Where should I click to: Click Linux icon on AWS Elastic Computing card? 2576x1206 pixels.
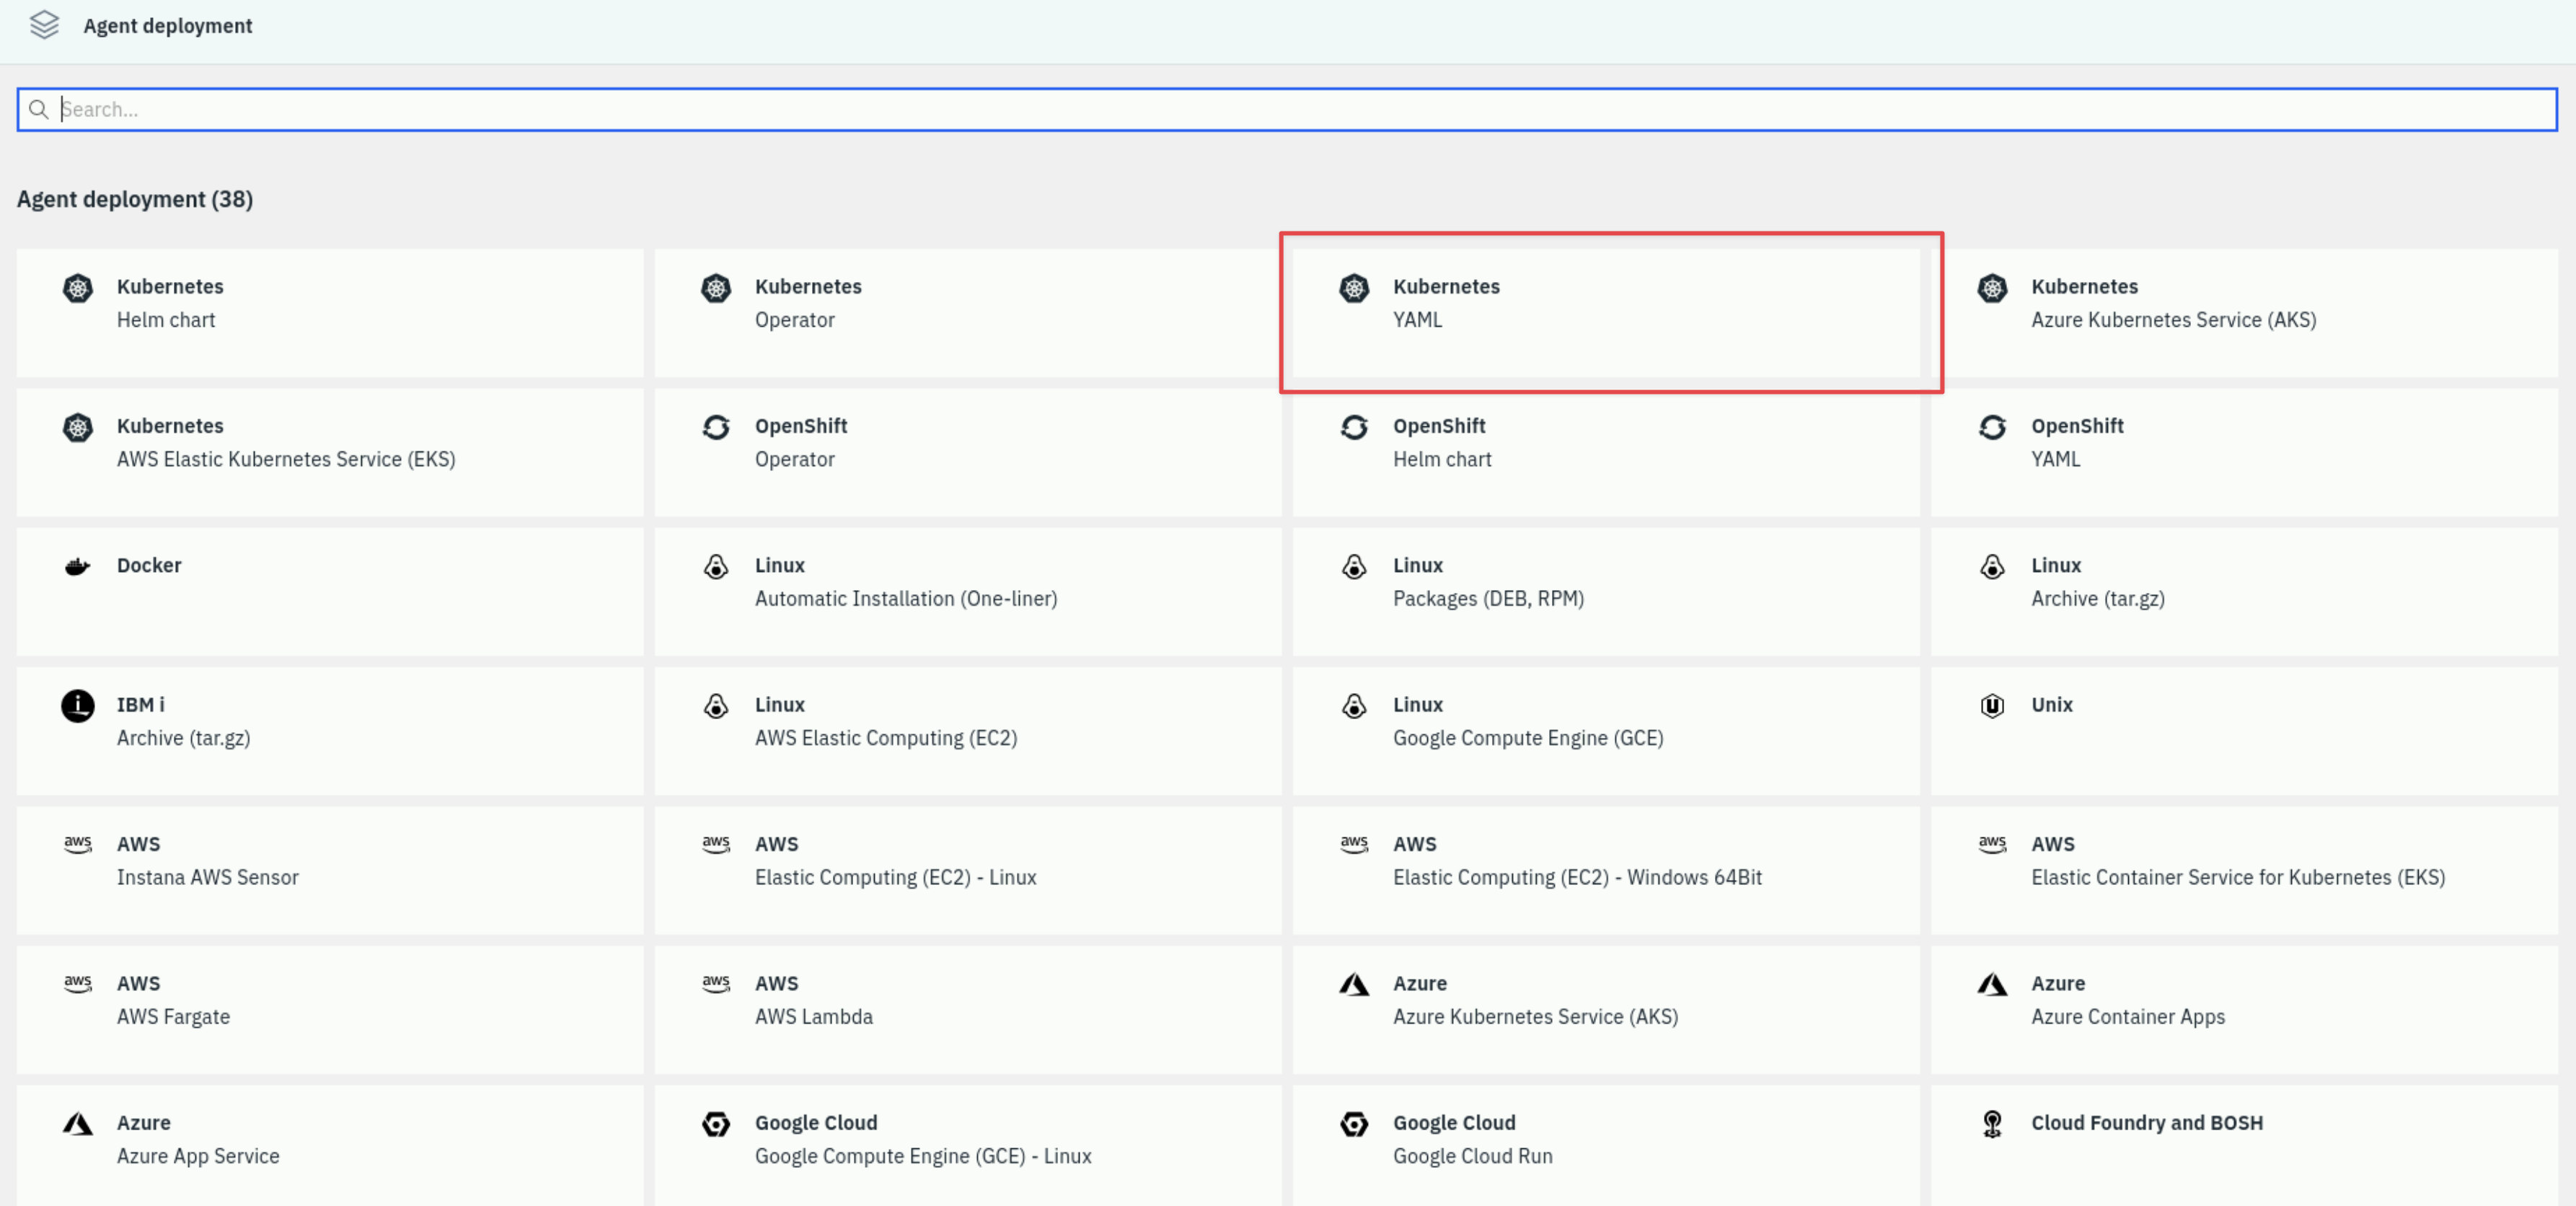716,706
